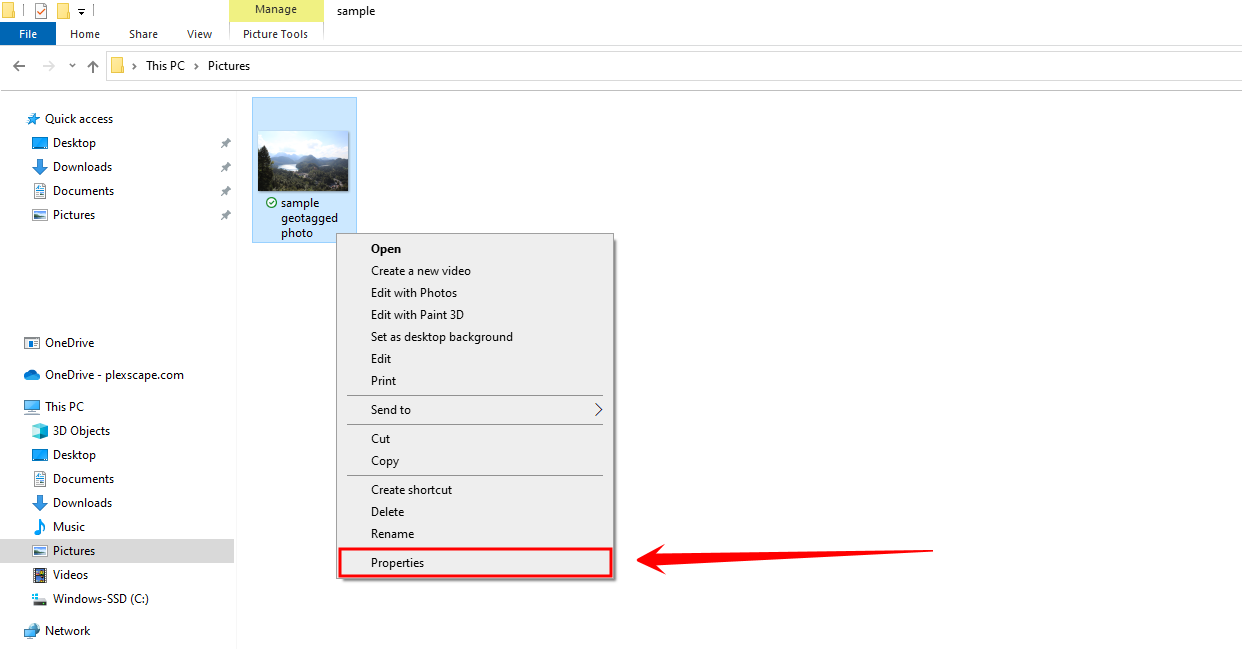Screen dimensions: 1242x649
Task: Select Quick access label in the sidebar
Action: point(79,119)
